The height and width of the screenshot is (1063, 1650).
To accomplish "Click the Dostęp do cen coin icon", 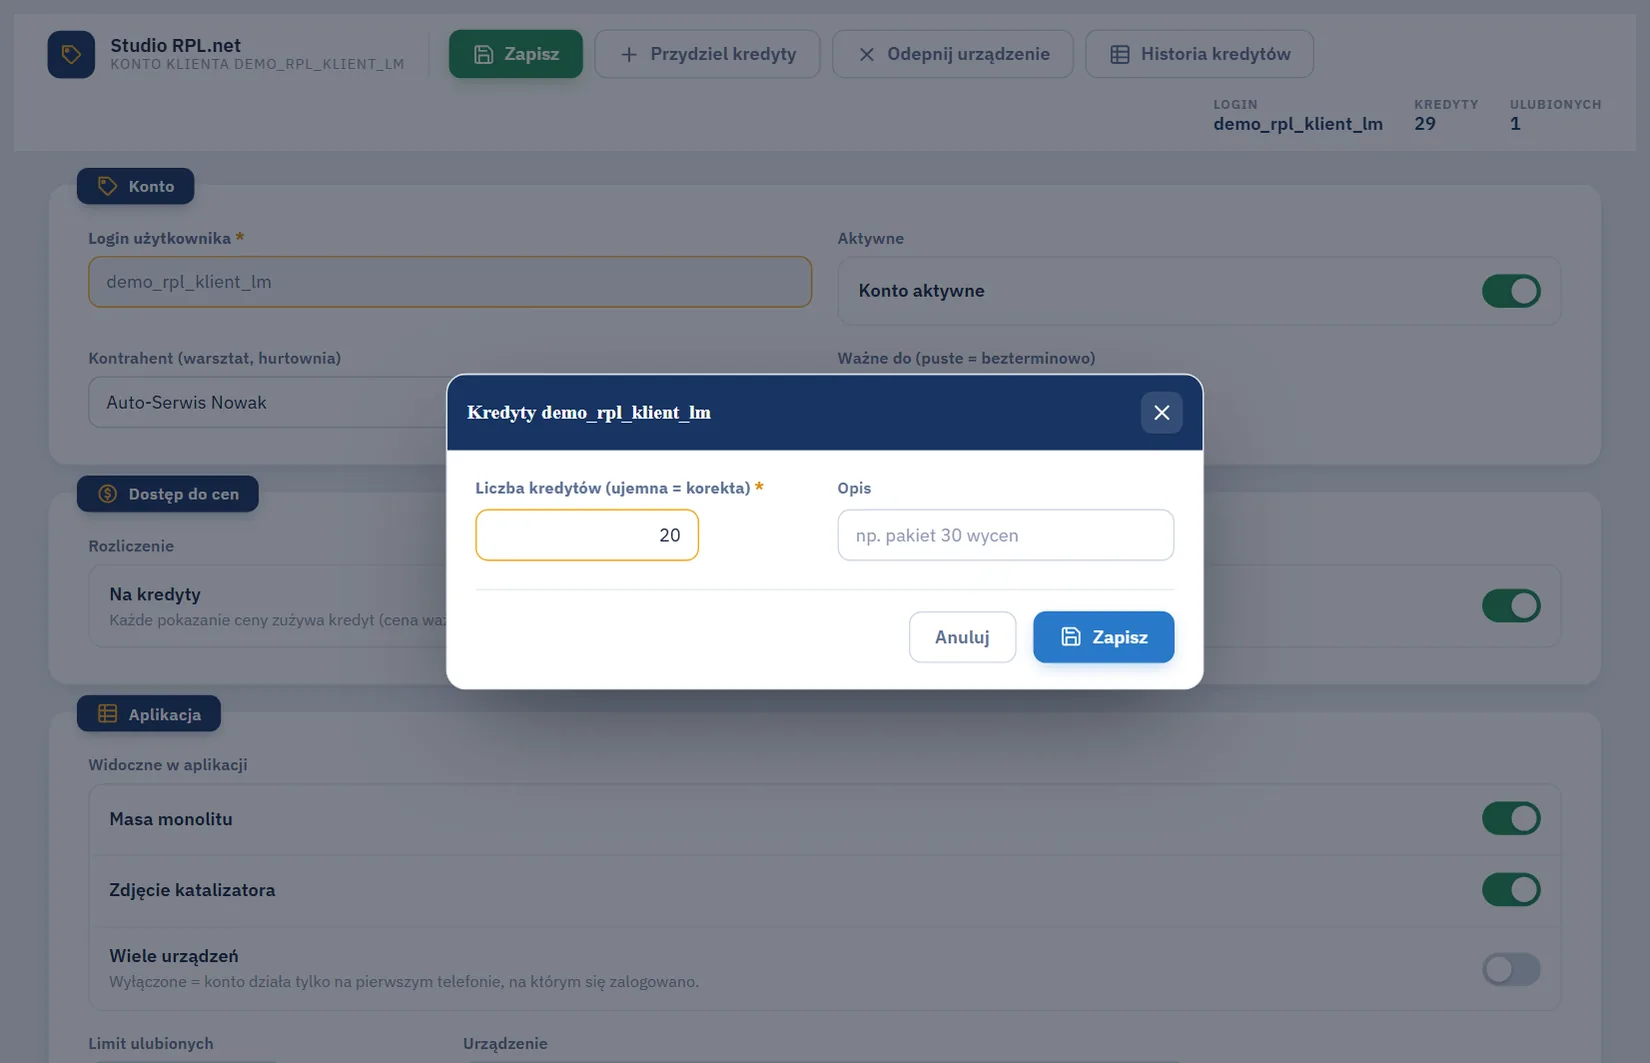I will click(x=107, y=494).
